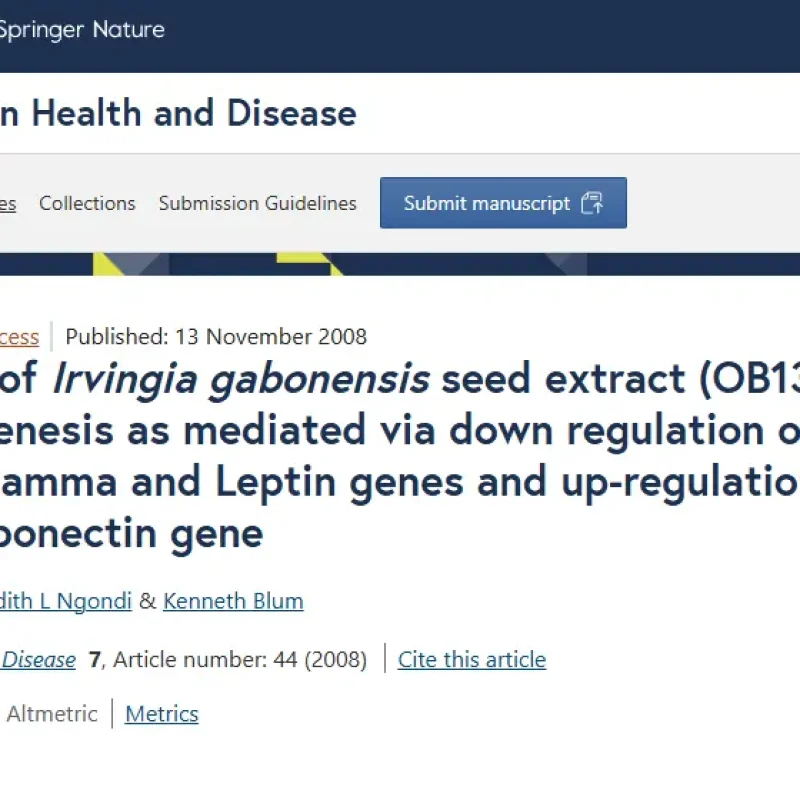Click the Altmetric label
The height and width of the screenshot is (800, 800).
click(52, 714)
